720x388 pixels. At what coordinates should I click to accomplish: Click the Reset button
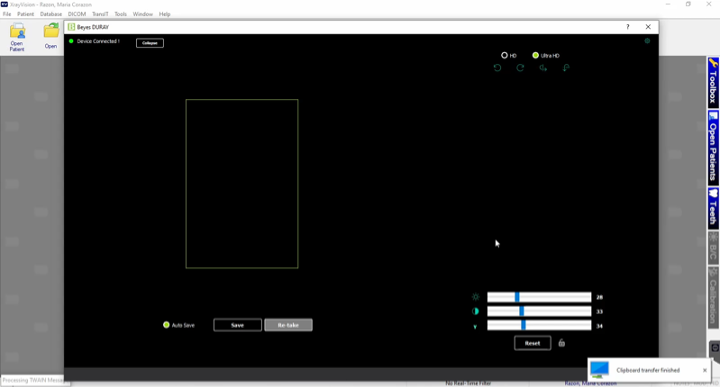[x=533, y=343]
